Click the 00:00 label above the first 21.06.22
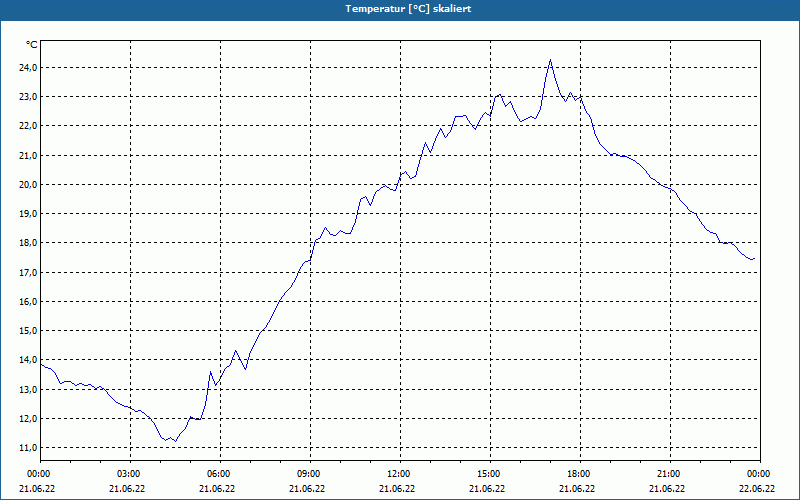The height and width of the screenshot is (500, 800). [x=37, y=474]
